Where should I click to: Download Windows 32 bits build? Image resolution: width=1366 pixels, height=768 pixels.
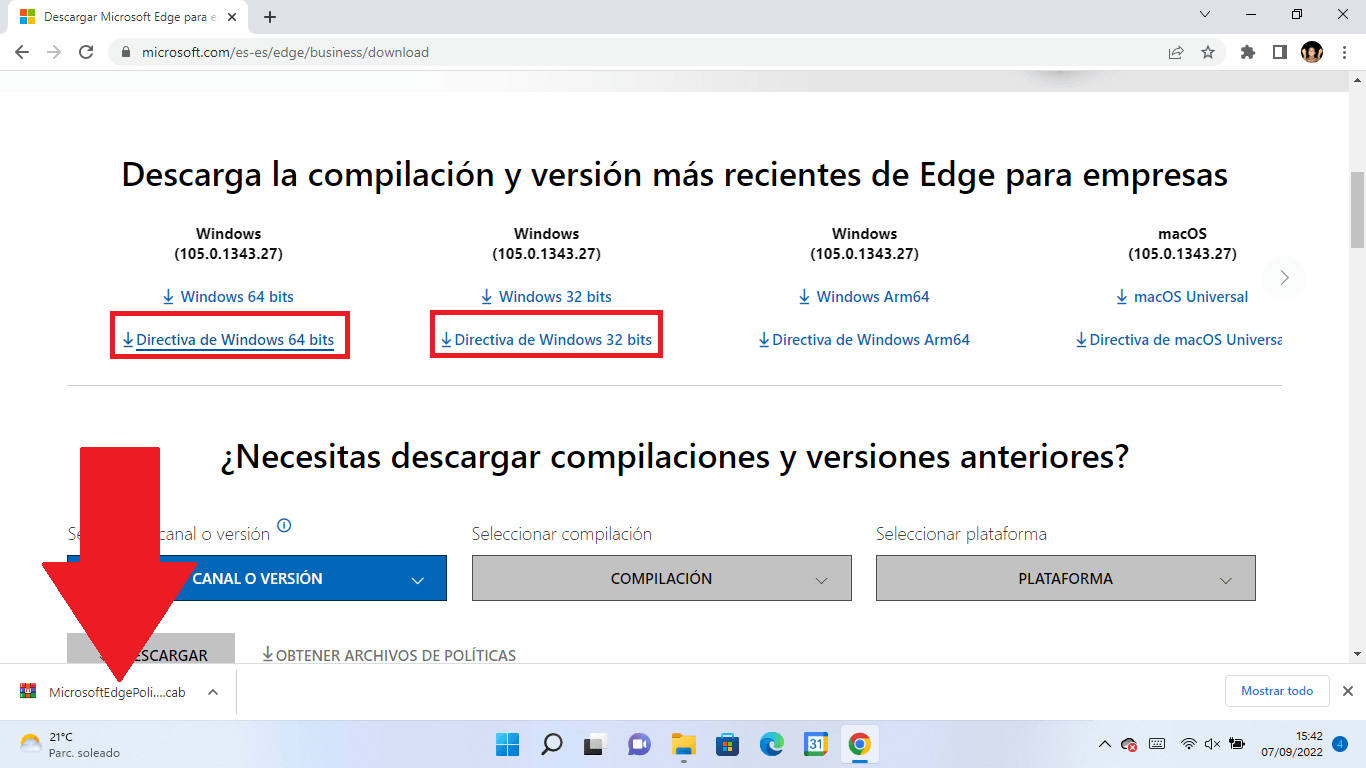[546, 297]
